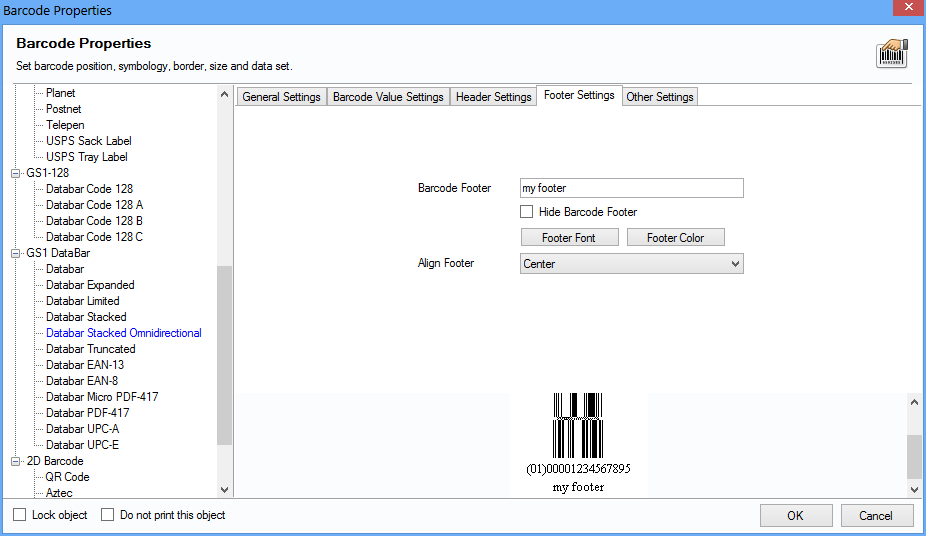926x536 pixels.
Task: Click the Cancel button
Action: [876, 515]
